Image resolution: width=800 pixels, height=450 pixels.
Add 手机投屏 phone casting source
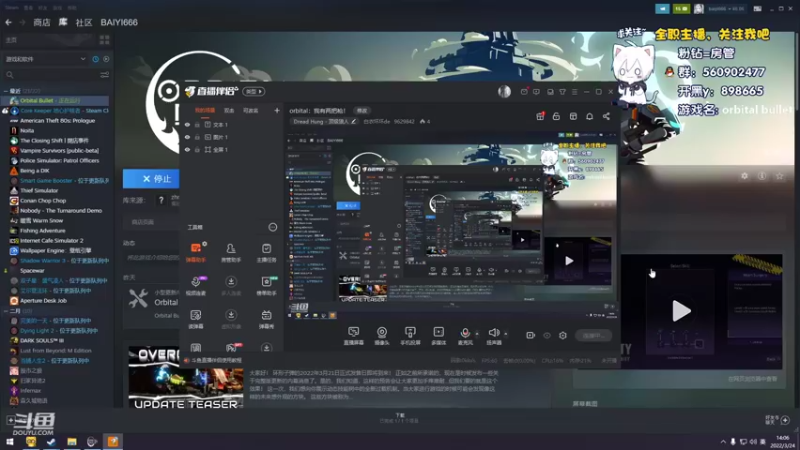click(x=410, y=336)
